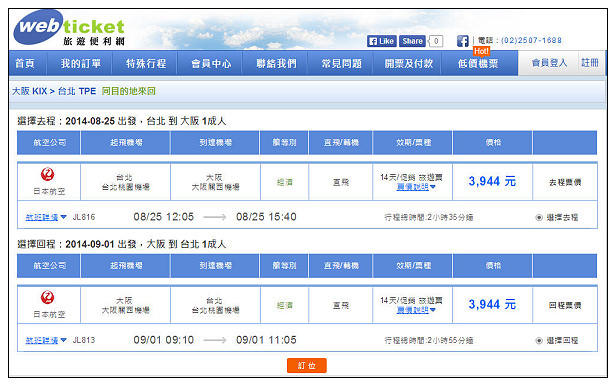
Task: Click phone number (02)2507-1688
Action: (x=531, y=40)
